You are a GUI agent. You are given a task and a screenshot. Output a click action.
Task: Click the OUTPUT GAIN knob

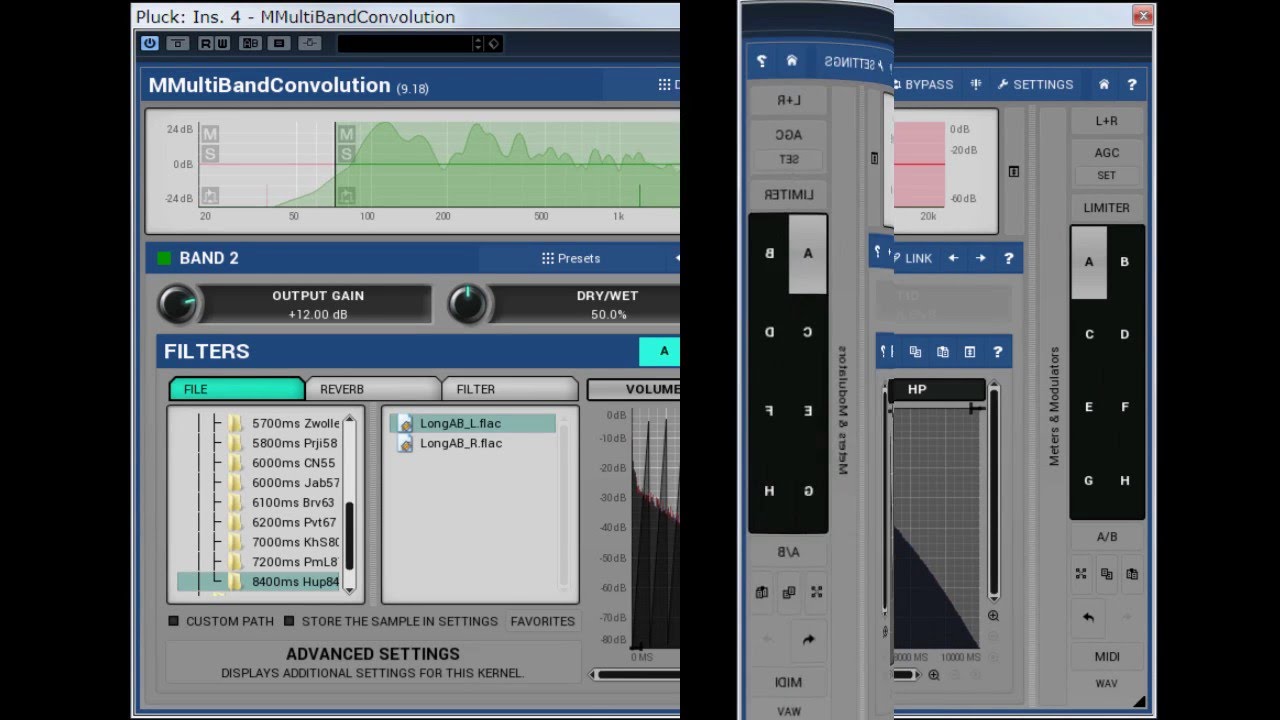pos(179,304)
